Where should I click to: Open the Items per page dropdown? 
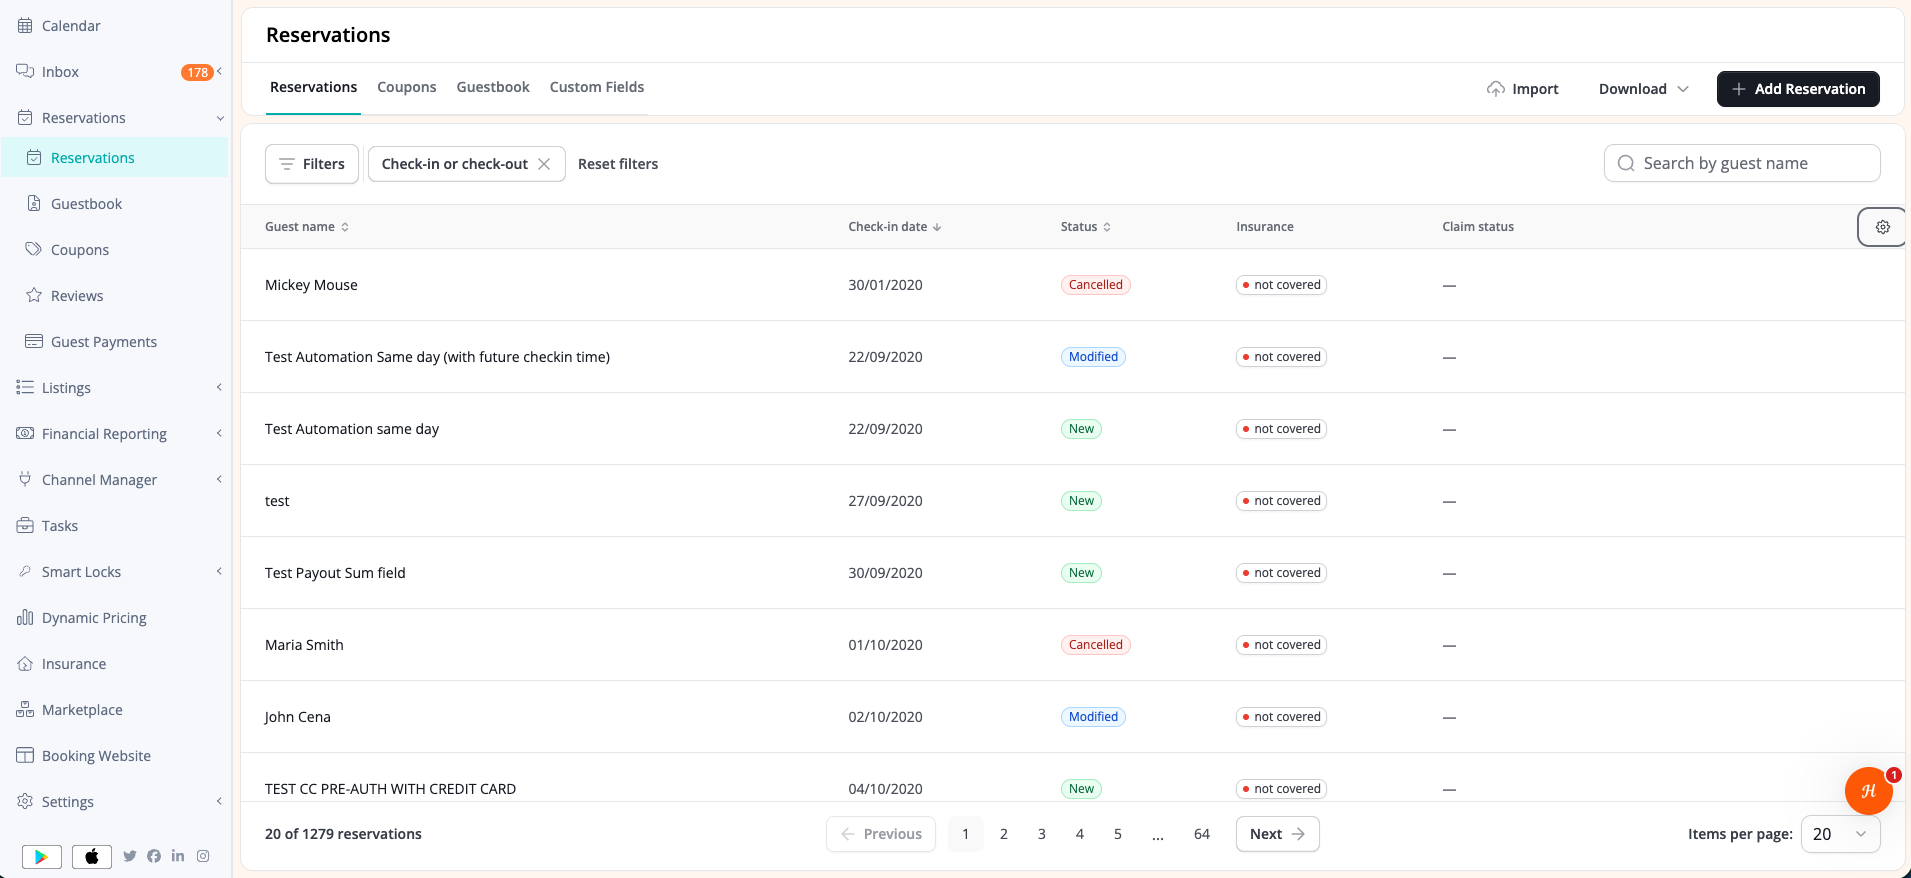click(1840, 834)
